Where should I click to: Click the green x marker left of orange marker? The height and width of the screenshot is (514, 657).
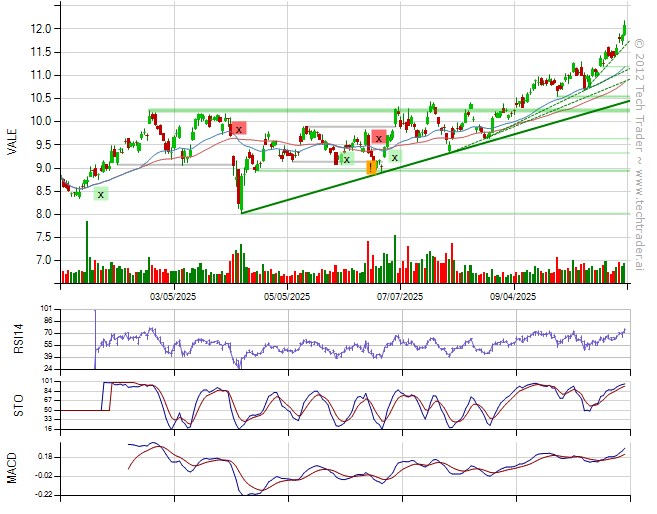point(346,158)
